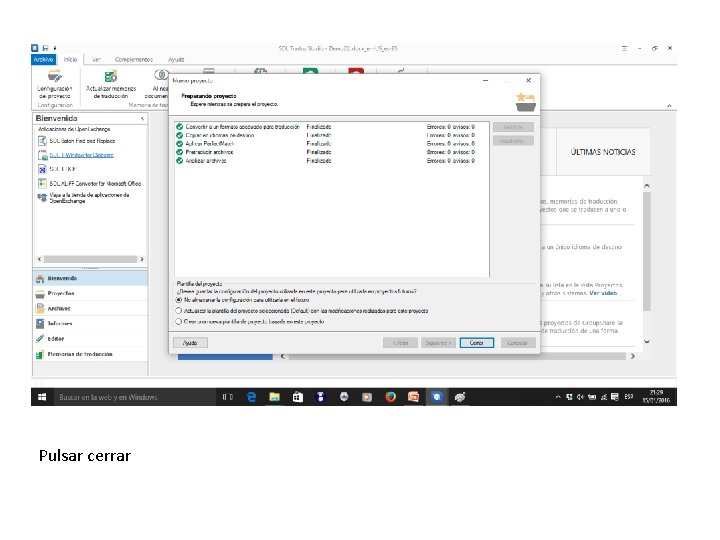The image size is (720, 540).
Task: Open the Archivo tab
Action: pos(44,60)
